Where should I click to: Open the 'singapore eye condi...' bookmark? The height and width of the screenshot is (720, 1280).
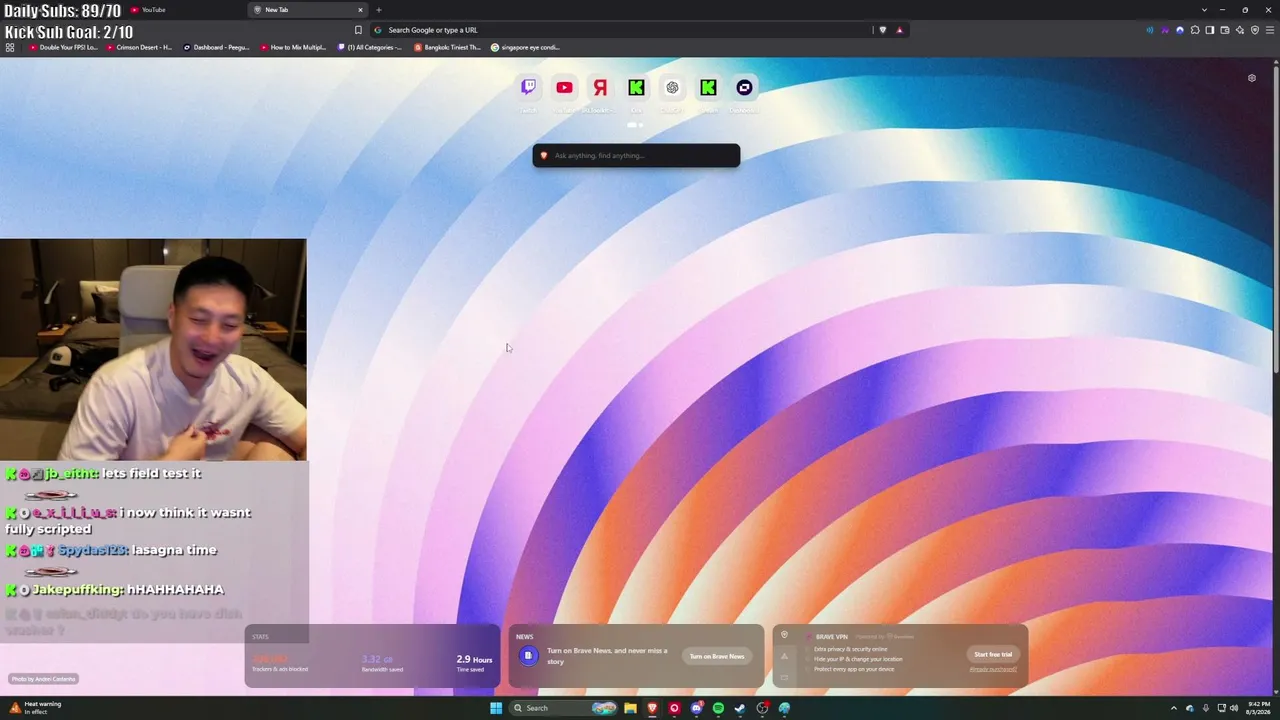526,47
